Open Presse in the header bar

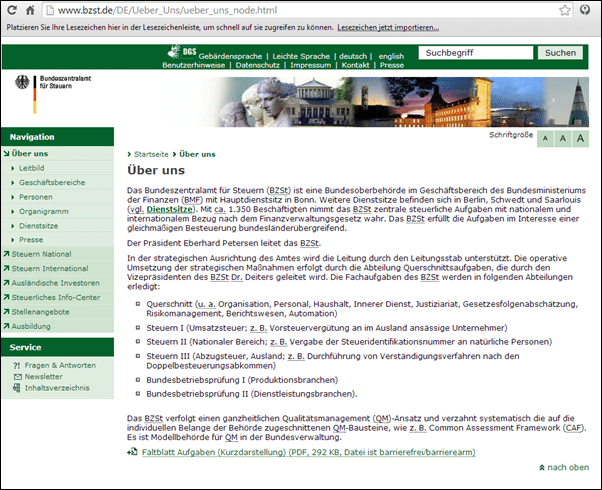click(392, 65)
